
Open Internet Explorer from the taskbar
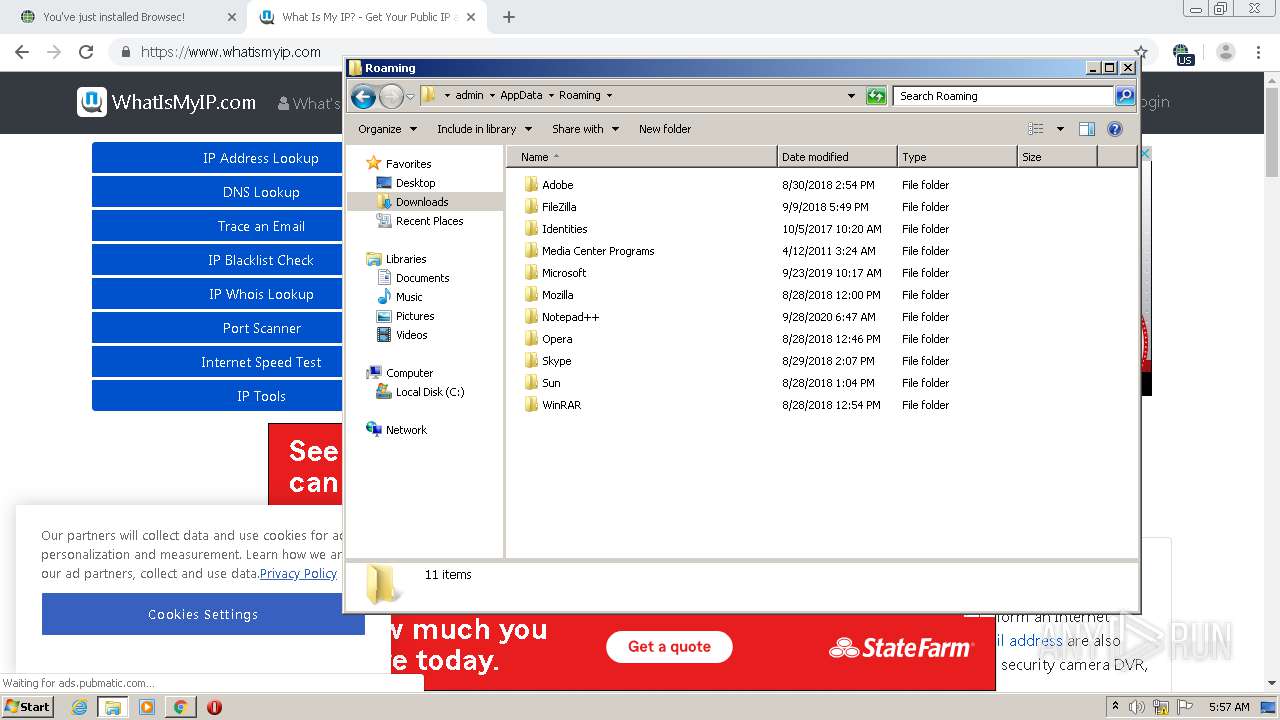point(79,707)
